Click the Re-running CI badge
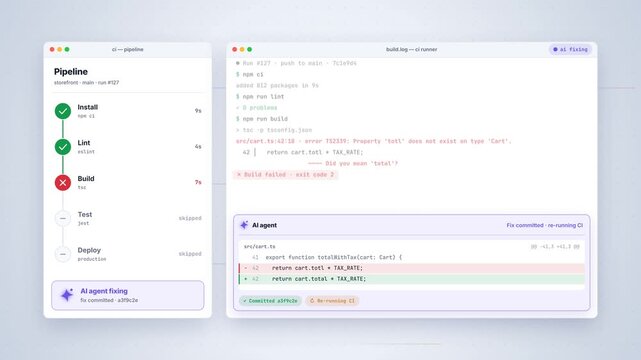Image resolution: width=641 pixels, height=360 pixels. [332, 301]
